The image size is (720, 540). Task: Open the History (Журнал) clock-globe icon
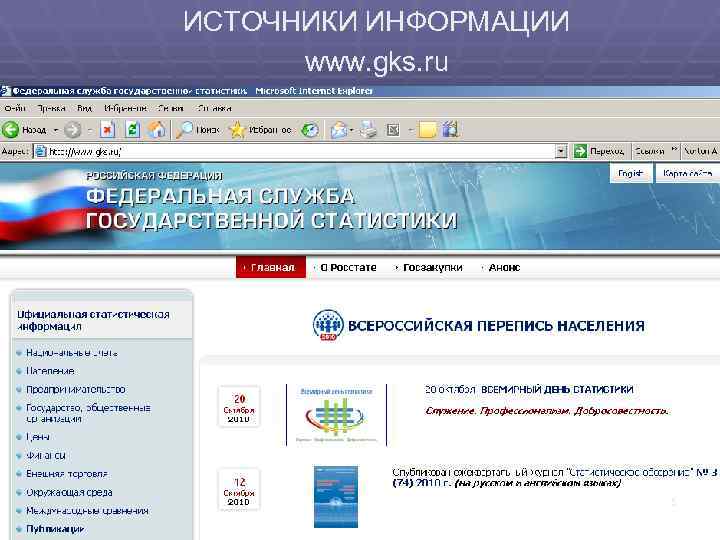click(x=310, y=130)
